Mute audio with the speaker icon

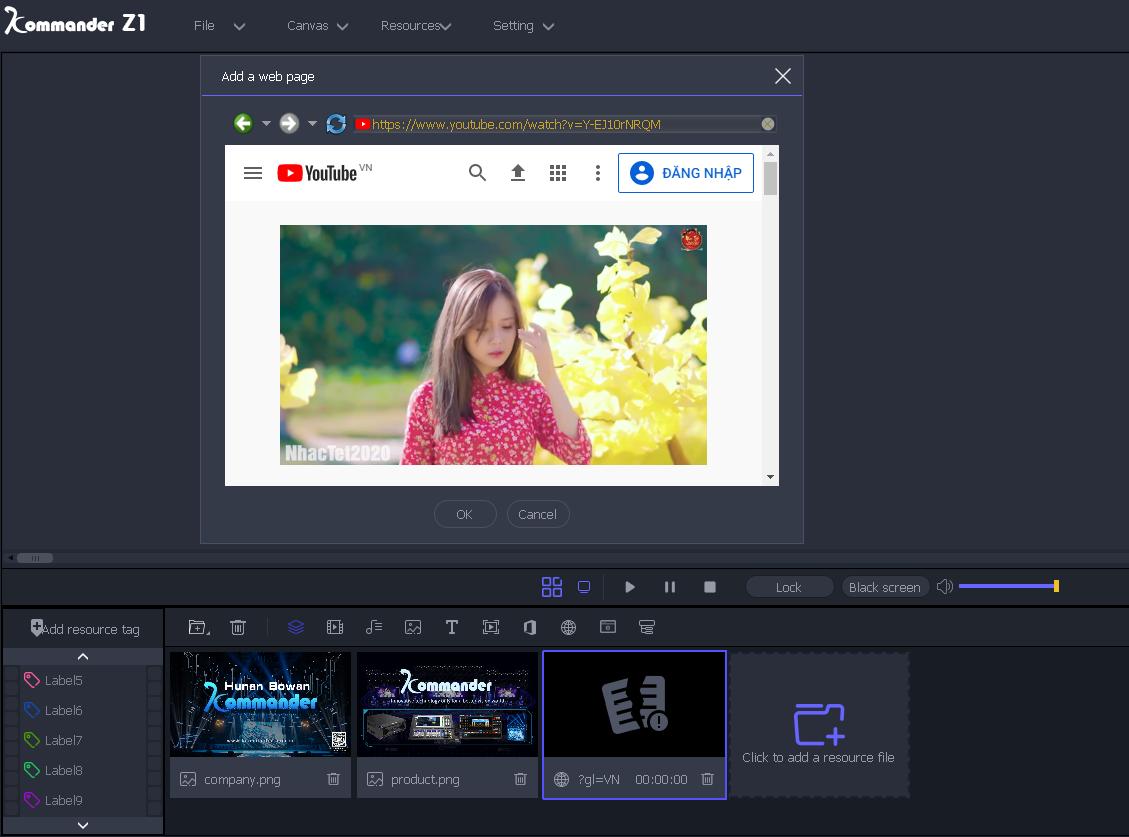(944, 587)
